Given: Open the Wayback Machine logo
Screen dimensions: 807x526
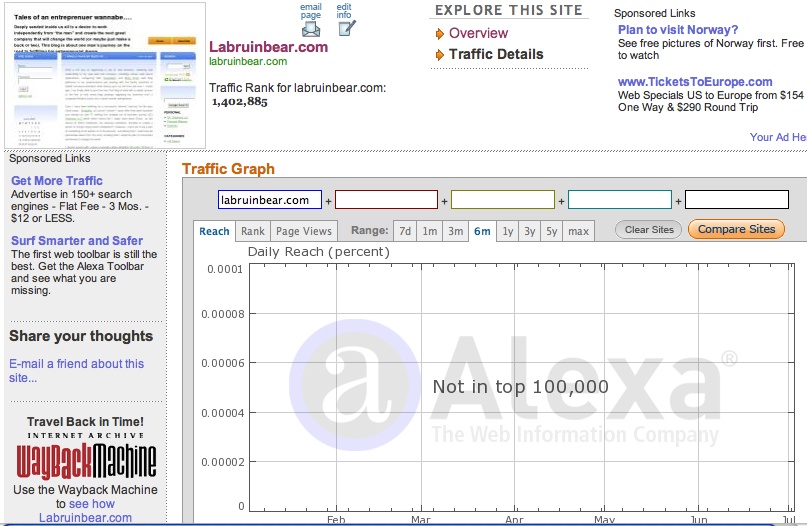Looking at the screenshot, I should pyautogui.click(x=86, y=461).
